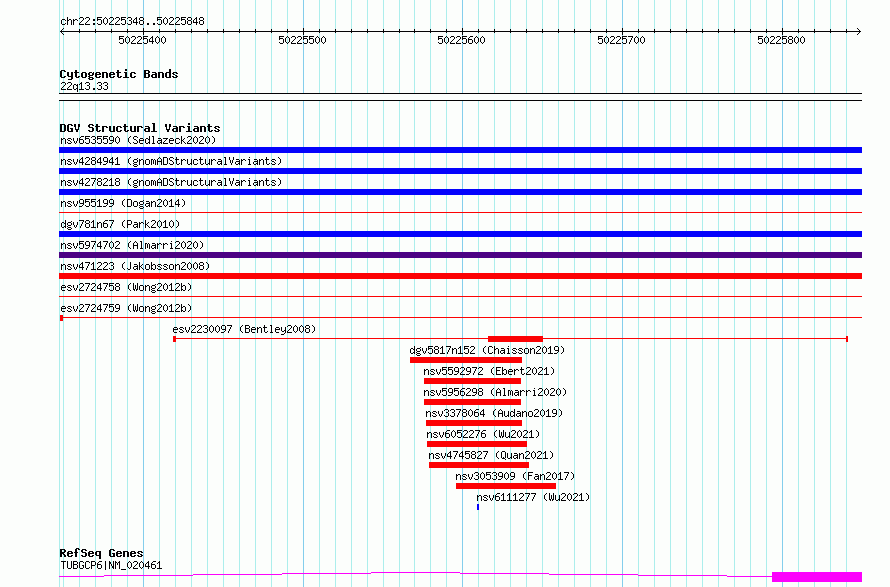Image resolution: width=890 pixels, height=587 pixels.
Task: Click the red bar under nsv5592972
Action: coord(472,381)
